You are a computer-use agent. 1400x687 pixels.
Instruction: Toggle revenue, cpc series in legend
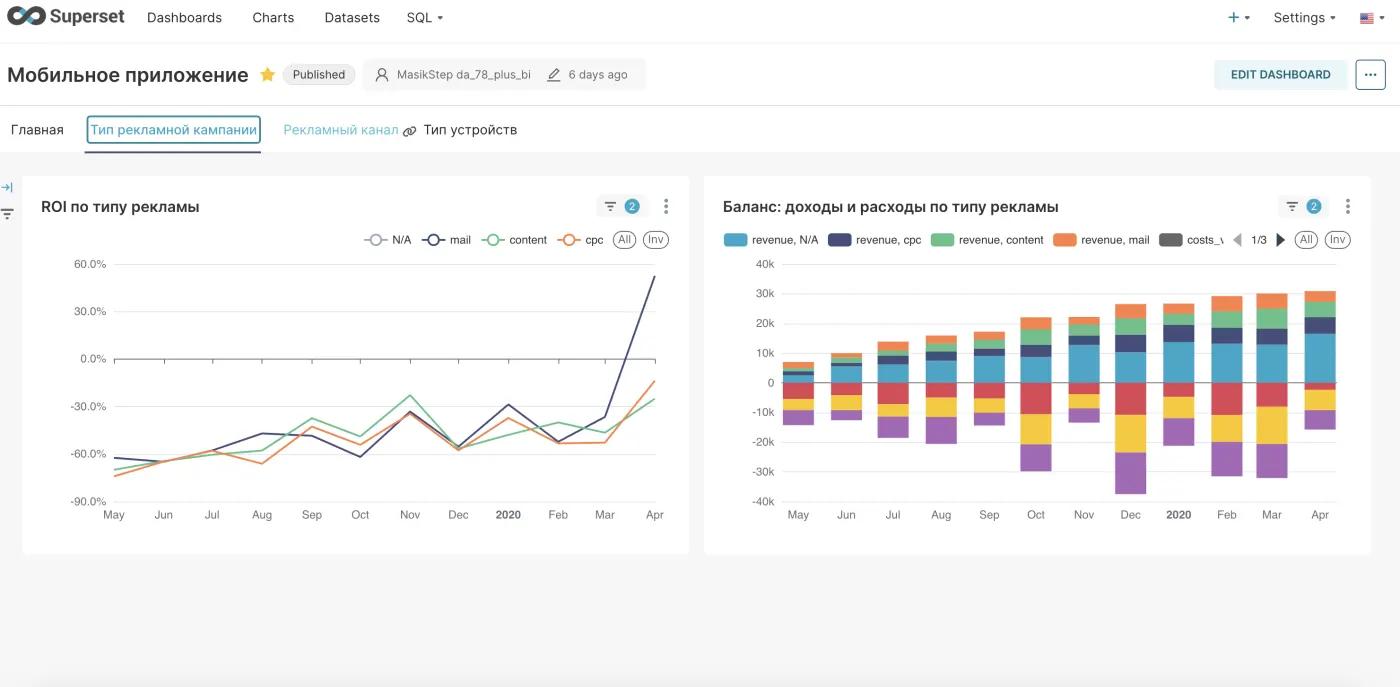875,240
